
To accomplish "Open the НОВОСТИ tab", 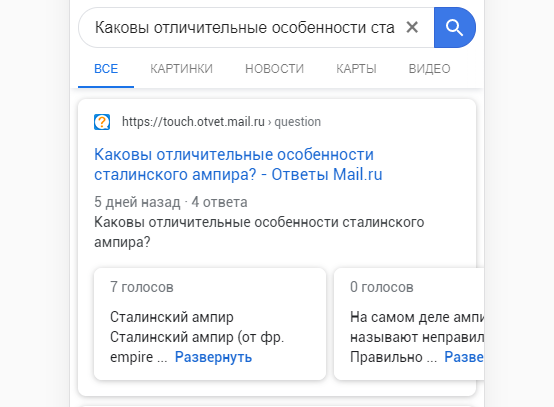I will (x=275, y=69).
